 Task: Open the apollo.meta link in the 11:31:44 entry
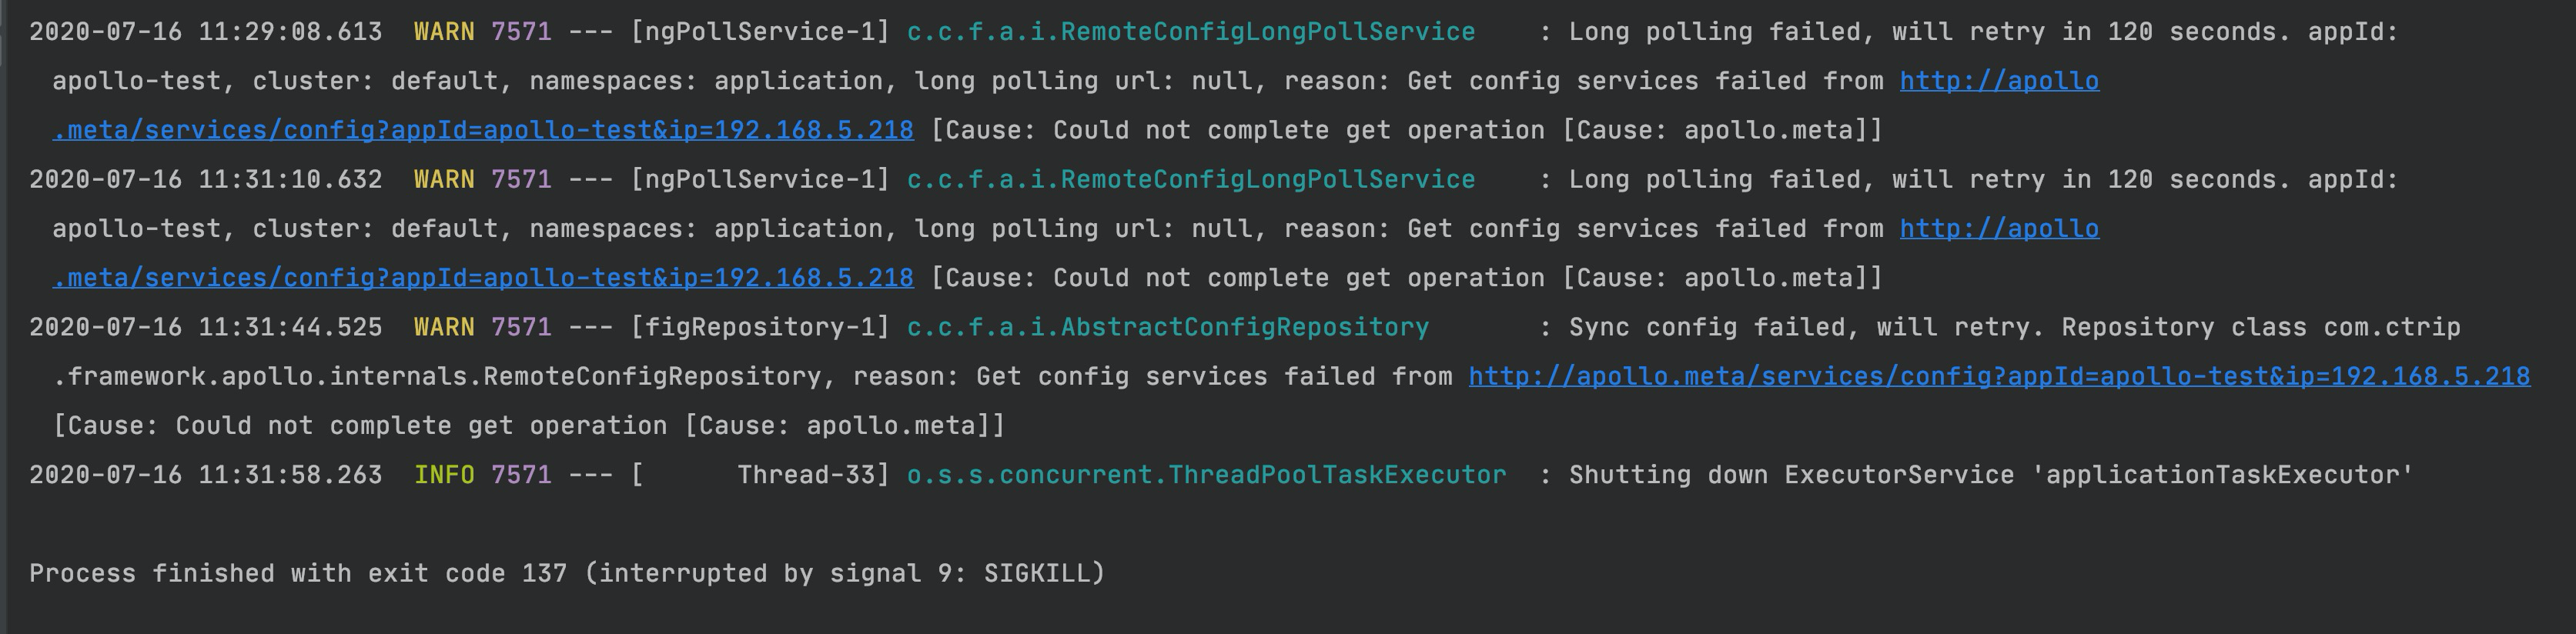tap(1998, 377)
